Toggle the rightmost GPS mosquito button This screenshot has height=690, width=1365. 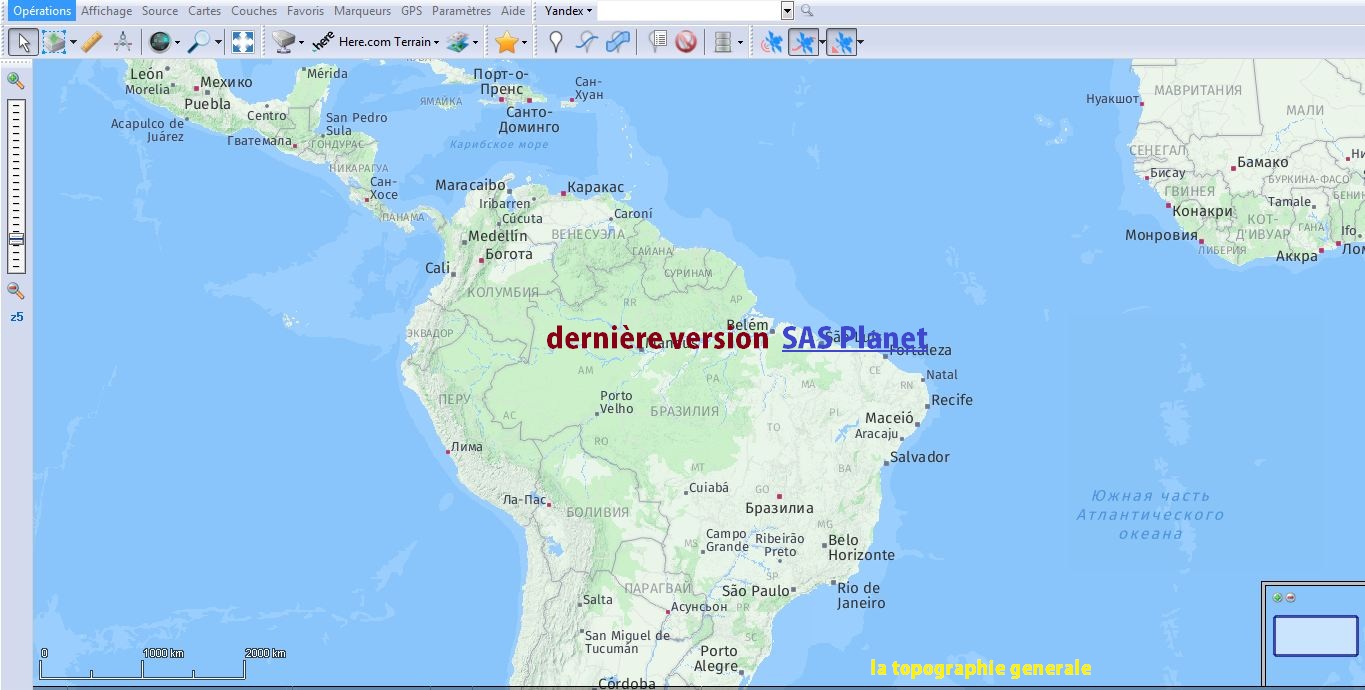[843, 41]
